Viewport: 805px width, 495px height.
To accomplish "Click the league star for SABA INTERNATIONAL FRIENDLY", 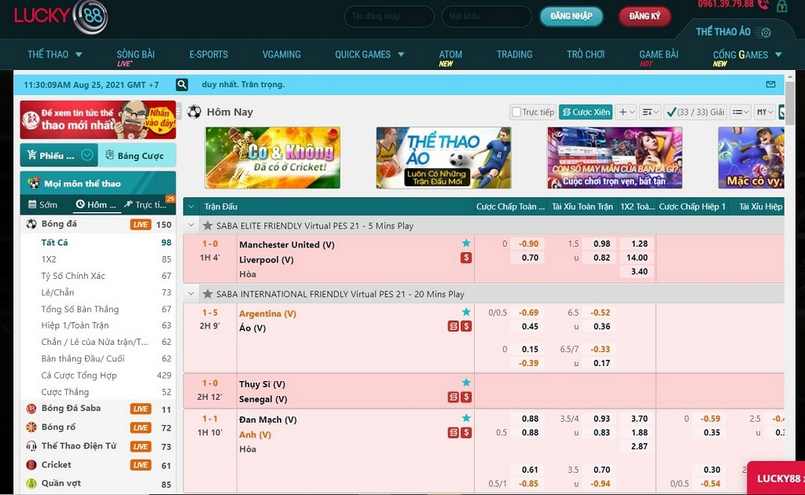I will 207,294.
